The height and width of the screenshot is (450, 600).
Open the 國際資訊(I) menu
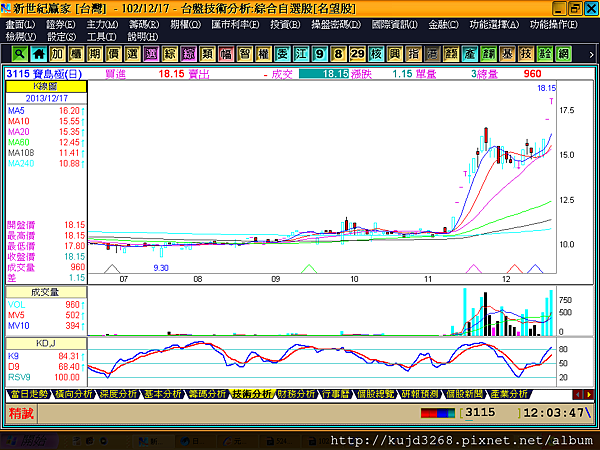[x=395, y=24]
